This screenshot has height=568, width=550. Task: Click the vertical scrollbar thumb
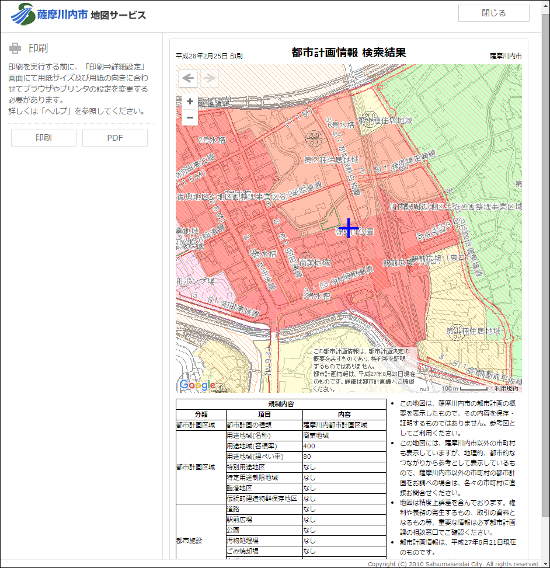coord(545,266)
